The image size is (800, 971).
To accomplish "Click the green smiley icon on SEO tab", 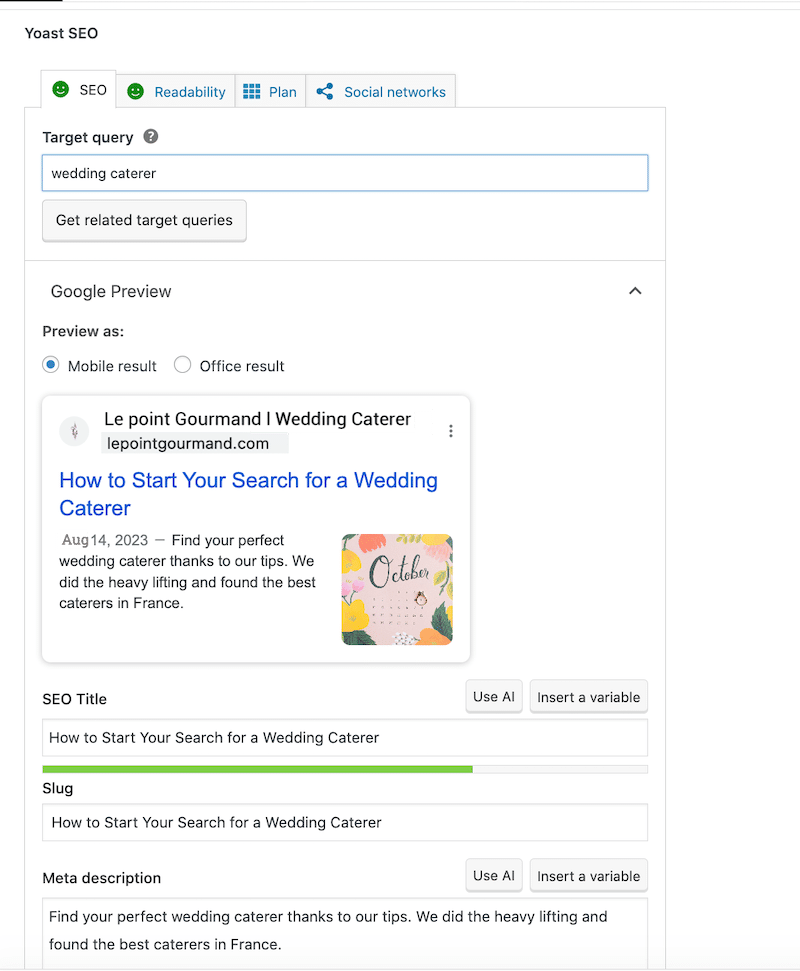I will coord(61,90).
